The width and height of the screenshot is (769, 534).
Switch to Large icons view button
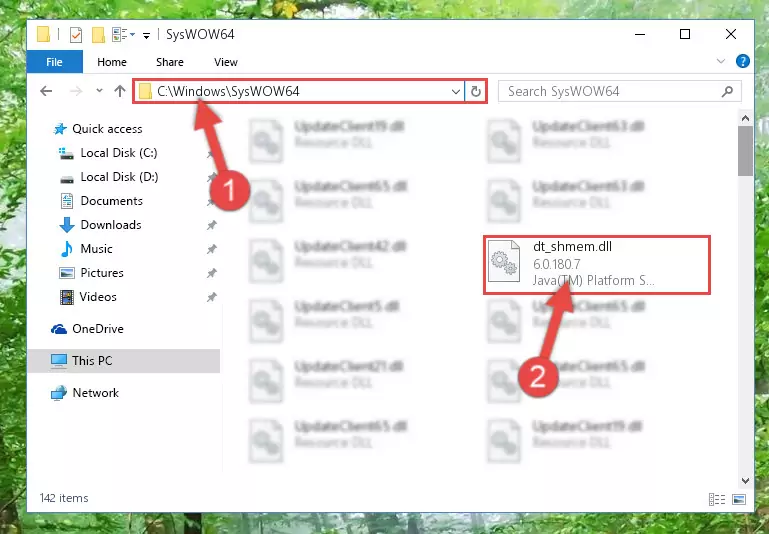tap(739, 499)
